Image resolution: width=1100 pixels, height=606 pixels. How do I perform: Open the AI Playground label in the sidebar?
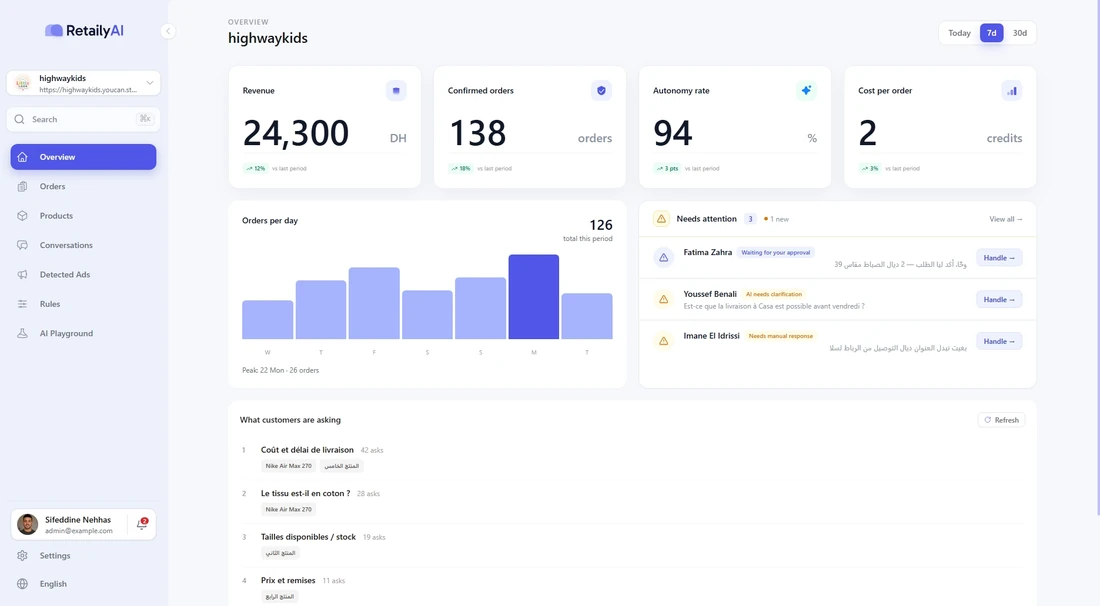point(66,334)
